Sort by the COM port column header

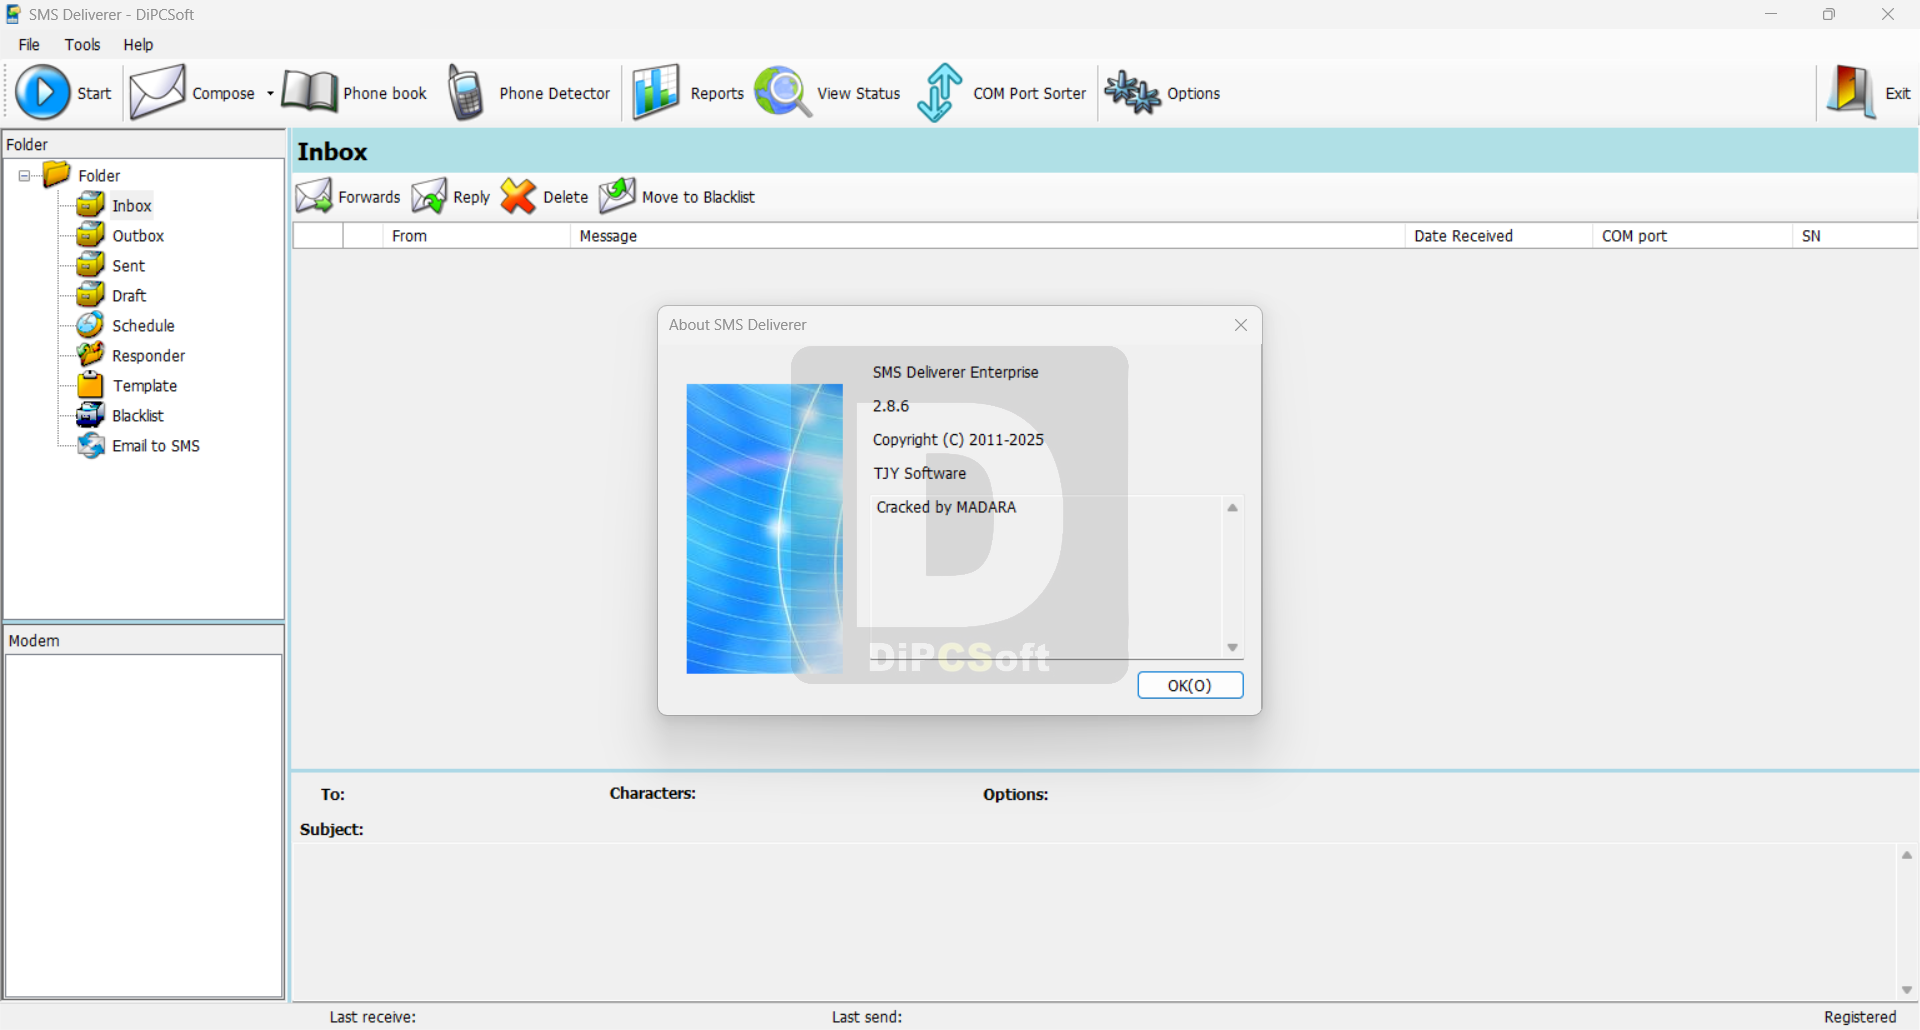[1692, 236]
